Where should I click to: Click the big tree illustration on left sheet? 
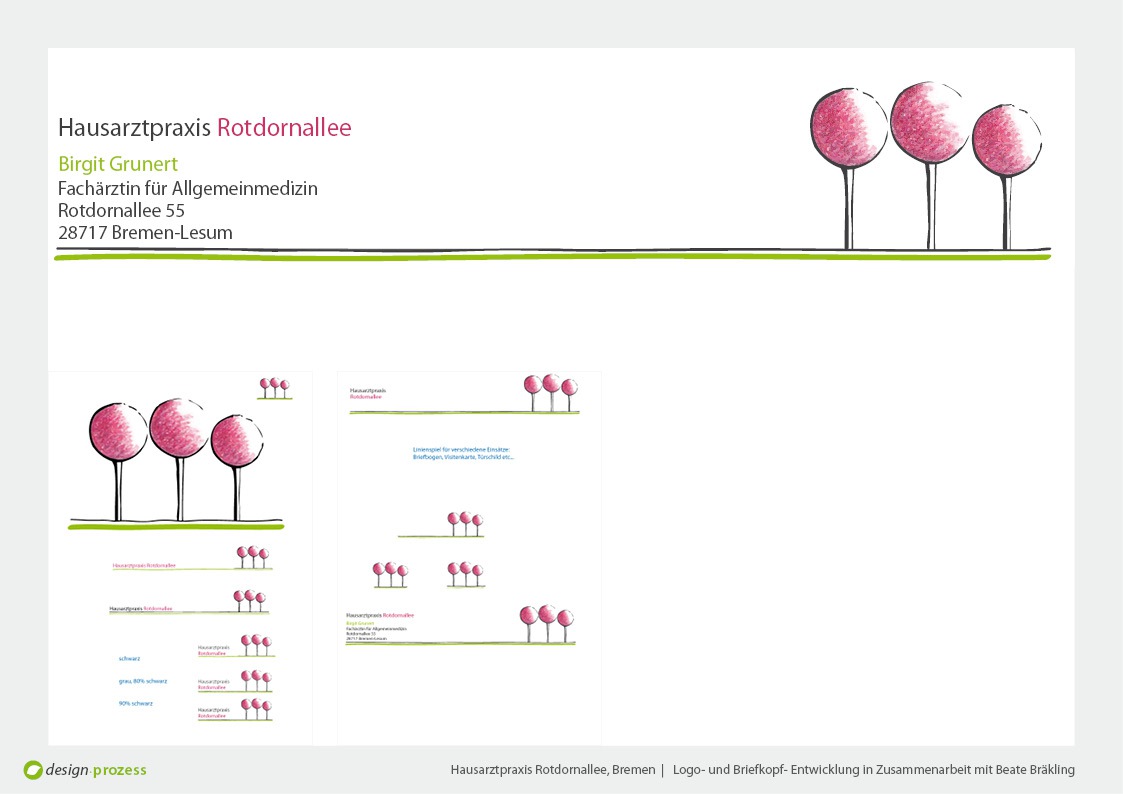pyautogui.click(x=177, y=460)
